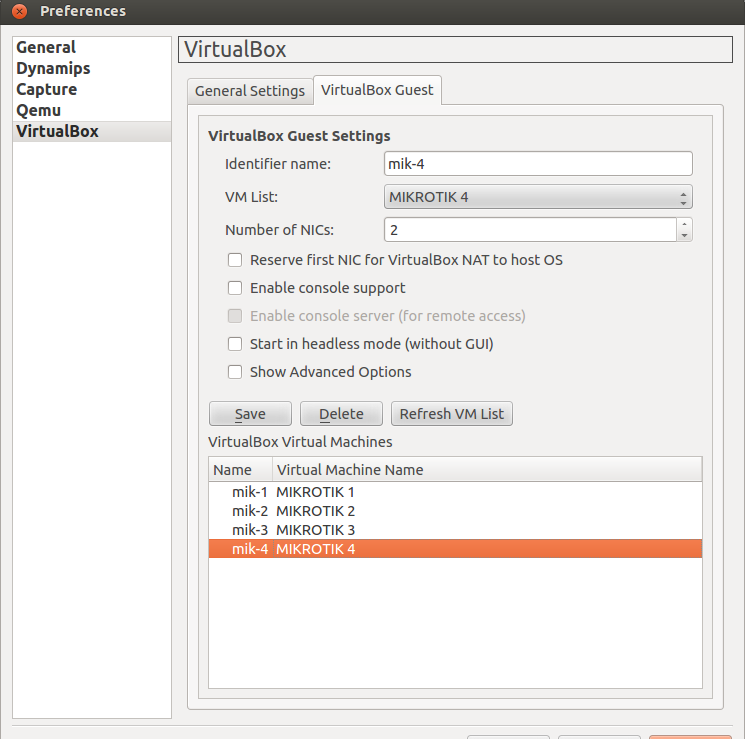Viewport: 745px width, 739px height.
Task: Close the Preferences window
Action: tap(19, 10)
